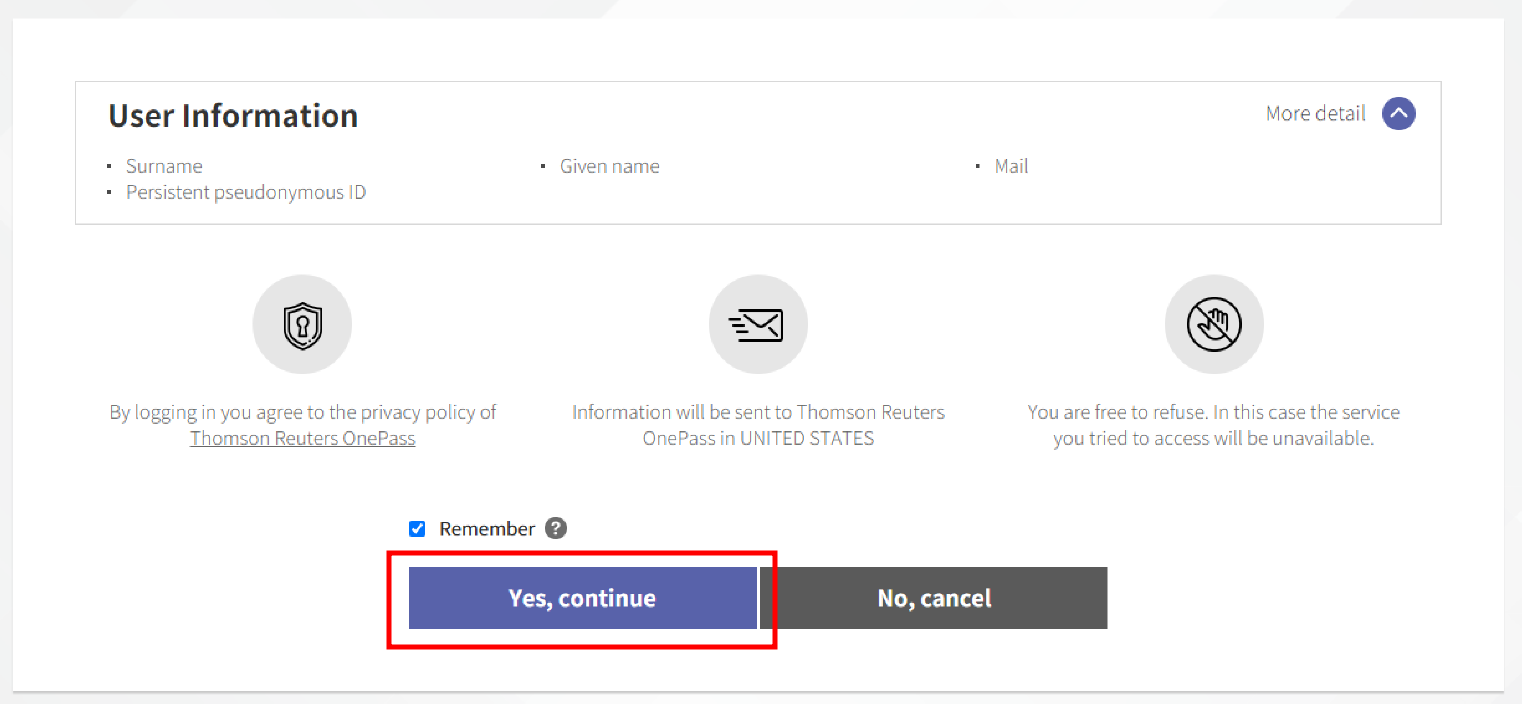The width and height of the screenshot is (1522, 704).
Task: Click the sending envelope icon
Action: point(758,325)
